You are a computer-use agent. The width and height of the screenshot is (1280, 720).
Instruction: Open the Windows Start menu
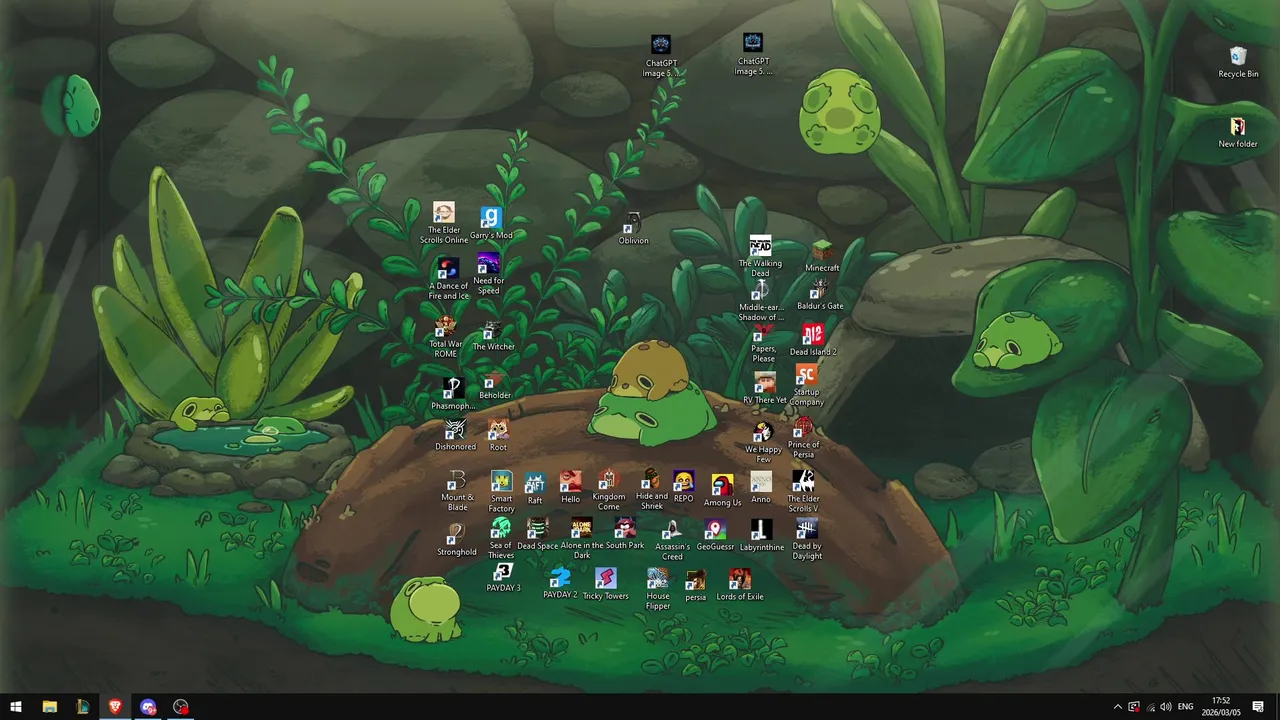click(16, 706)
